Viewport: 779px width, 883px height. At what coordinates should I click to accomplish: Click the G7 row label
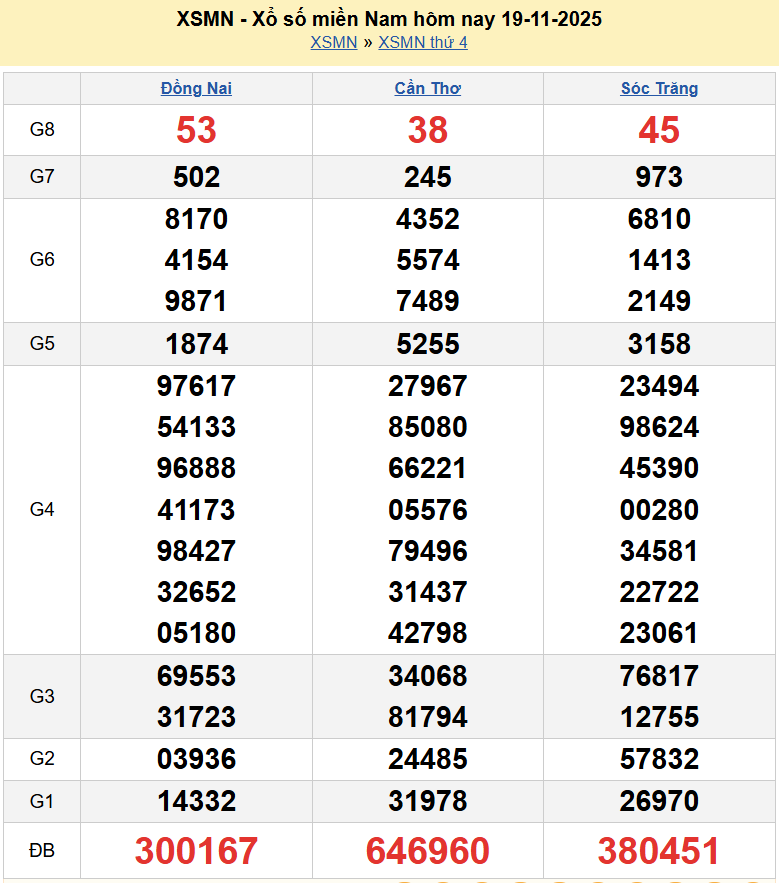click(x=42, y=177)
